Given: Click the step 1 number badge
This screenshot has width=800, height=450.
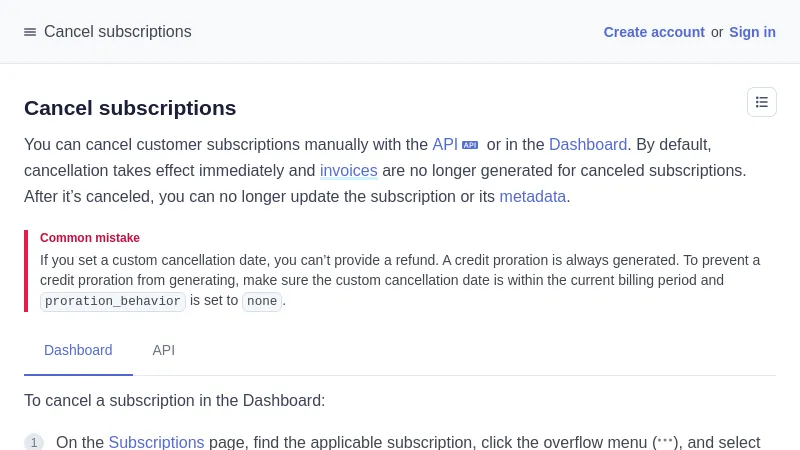Looking at the screenshot, I should click(x=34, y=442).
